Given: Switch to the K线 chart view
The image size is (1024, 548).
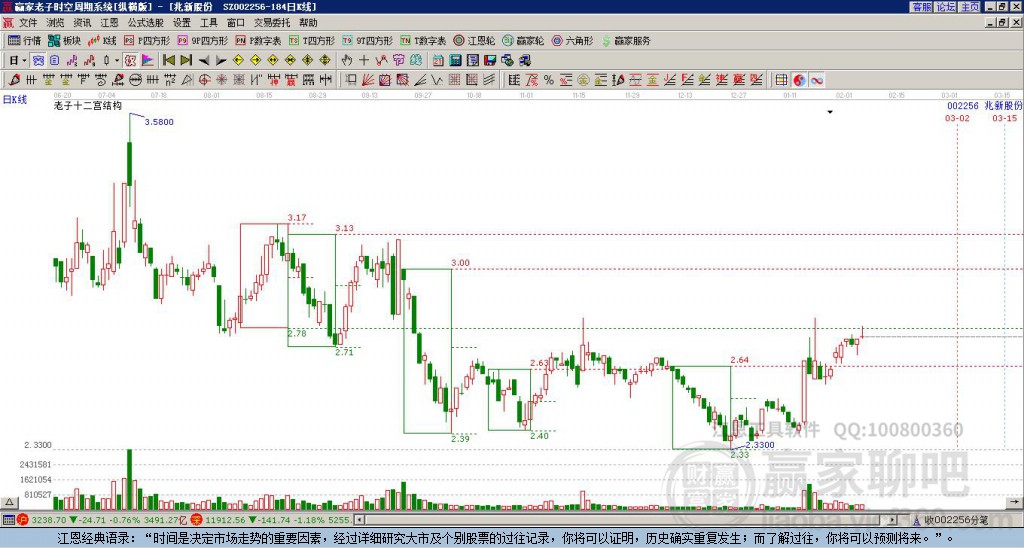Looking at the screenshot, I should (x=102, y=40).
